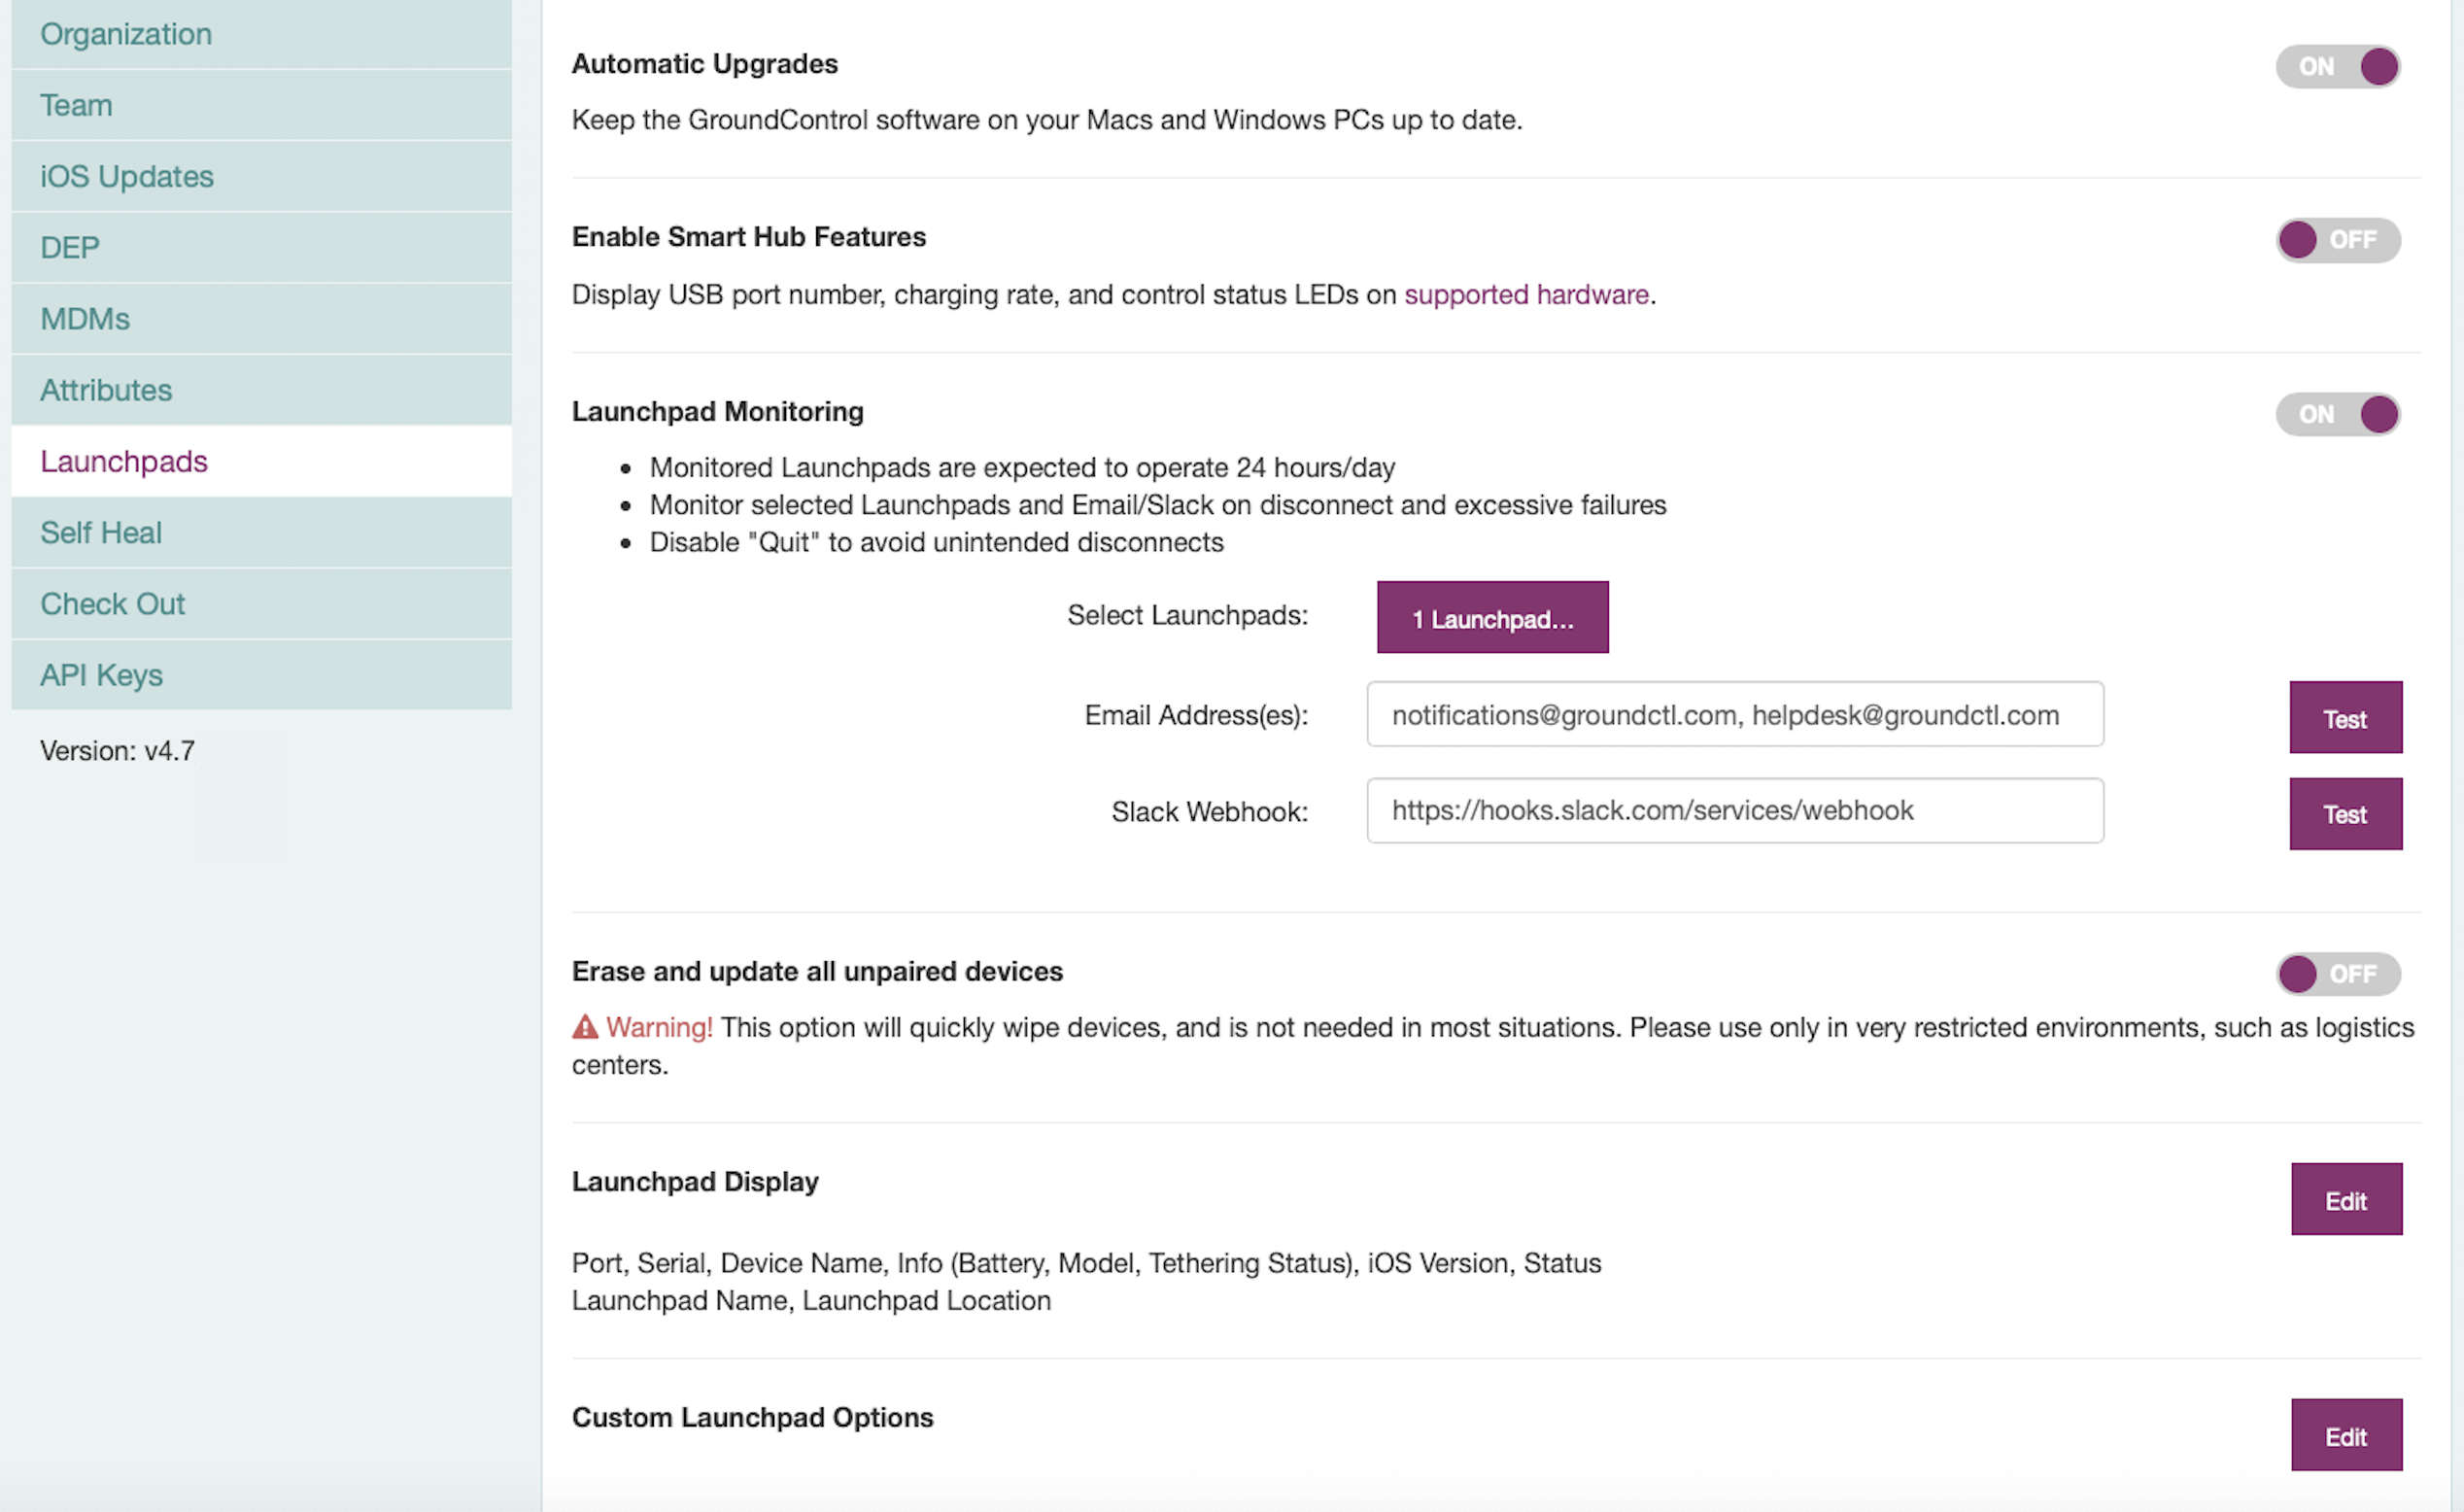The image size is (2464, 1512).
Task: Go to API Keys page
Action: [101, 675]
